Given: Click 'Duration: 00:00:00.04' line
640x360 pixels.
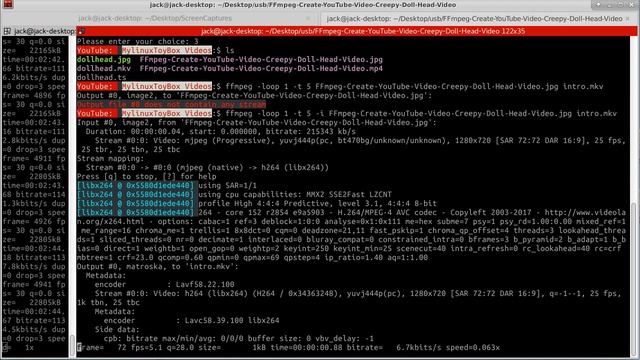Looking at the screenshot, I should 220,132.
